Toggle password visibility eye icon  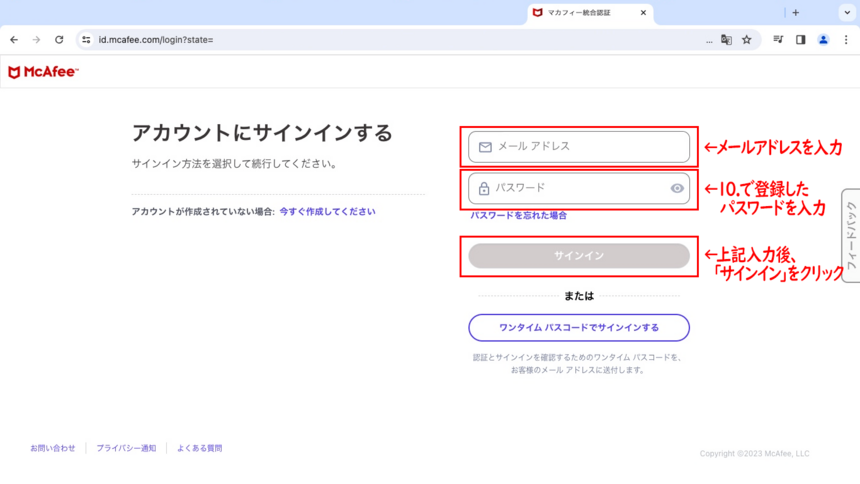click(677, 188)
